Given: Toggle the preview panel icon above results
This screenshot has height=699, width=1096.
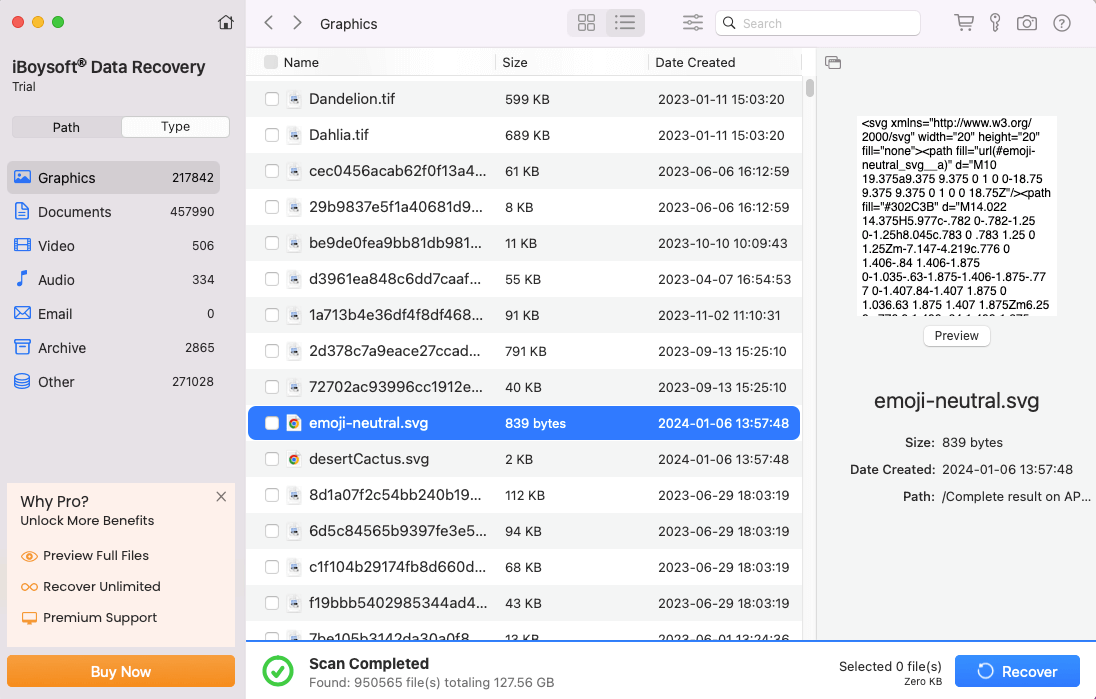Looking at the screenshot, I should pos(833,62).
